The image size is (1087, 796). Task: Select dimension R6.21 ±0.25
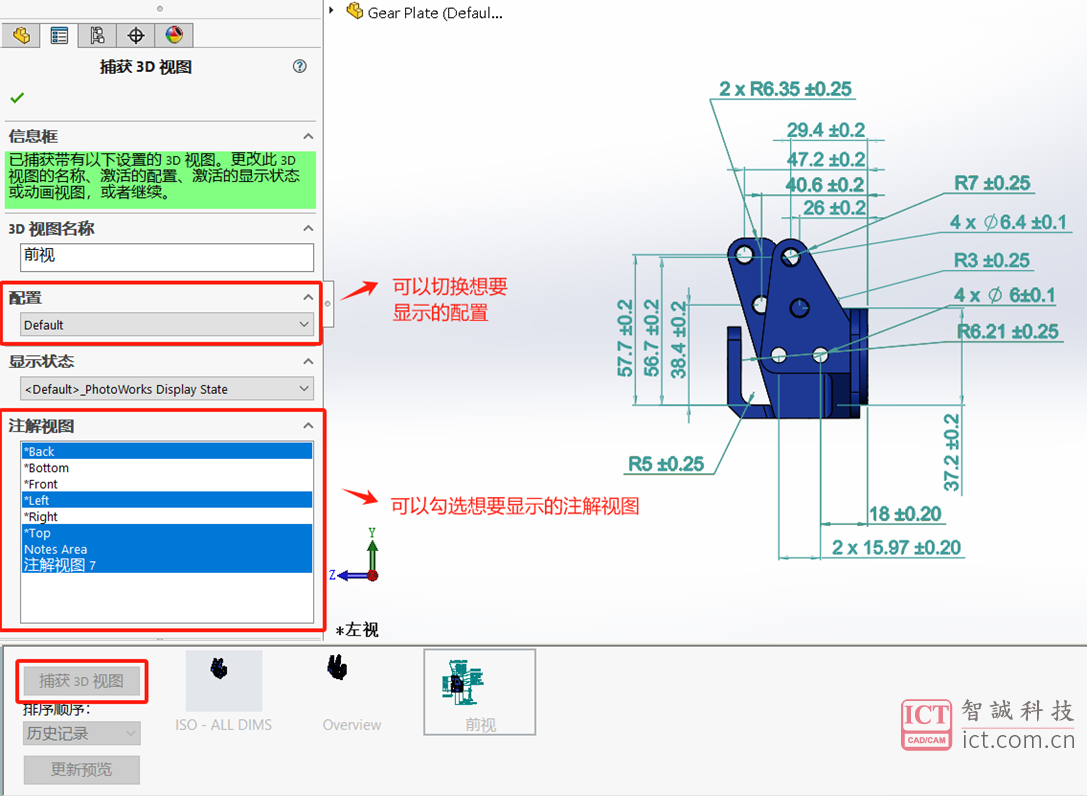1008,331
